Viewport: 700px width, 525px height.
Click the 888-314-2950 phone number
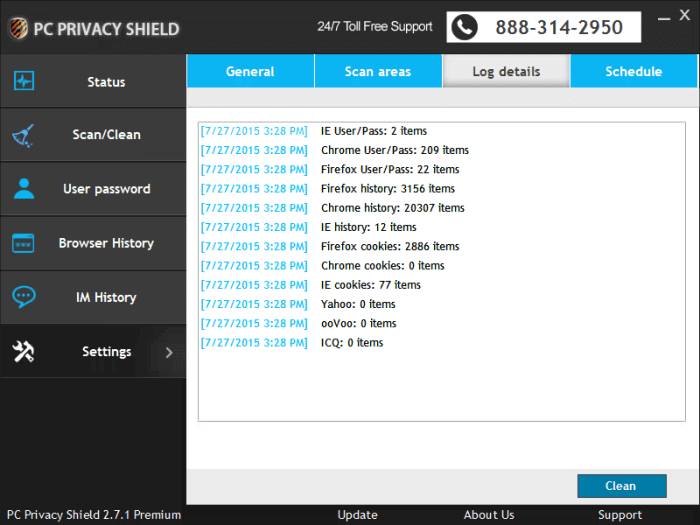pos(559,27)
